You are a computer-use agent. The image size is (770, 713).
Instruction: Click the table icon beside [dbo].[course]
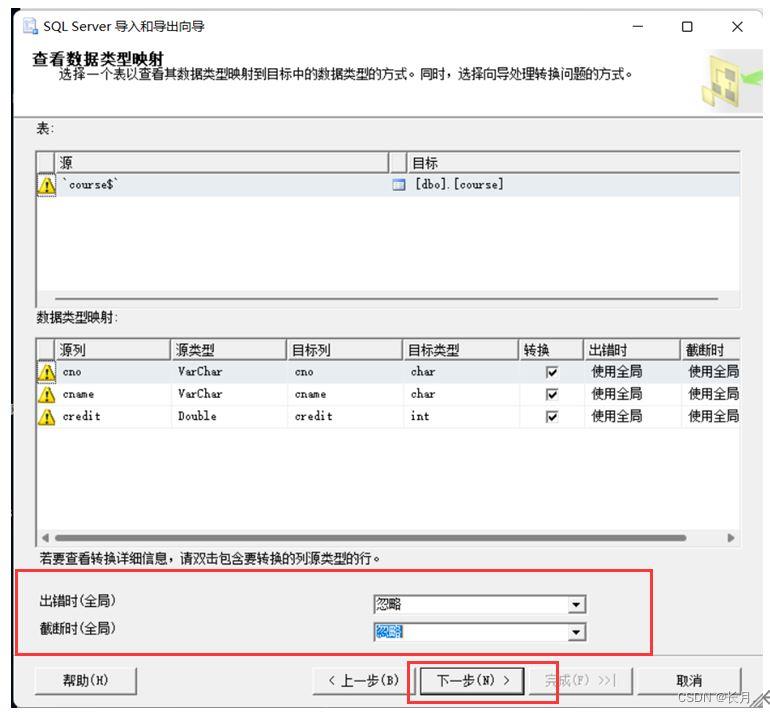(400, 184)
